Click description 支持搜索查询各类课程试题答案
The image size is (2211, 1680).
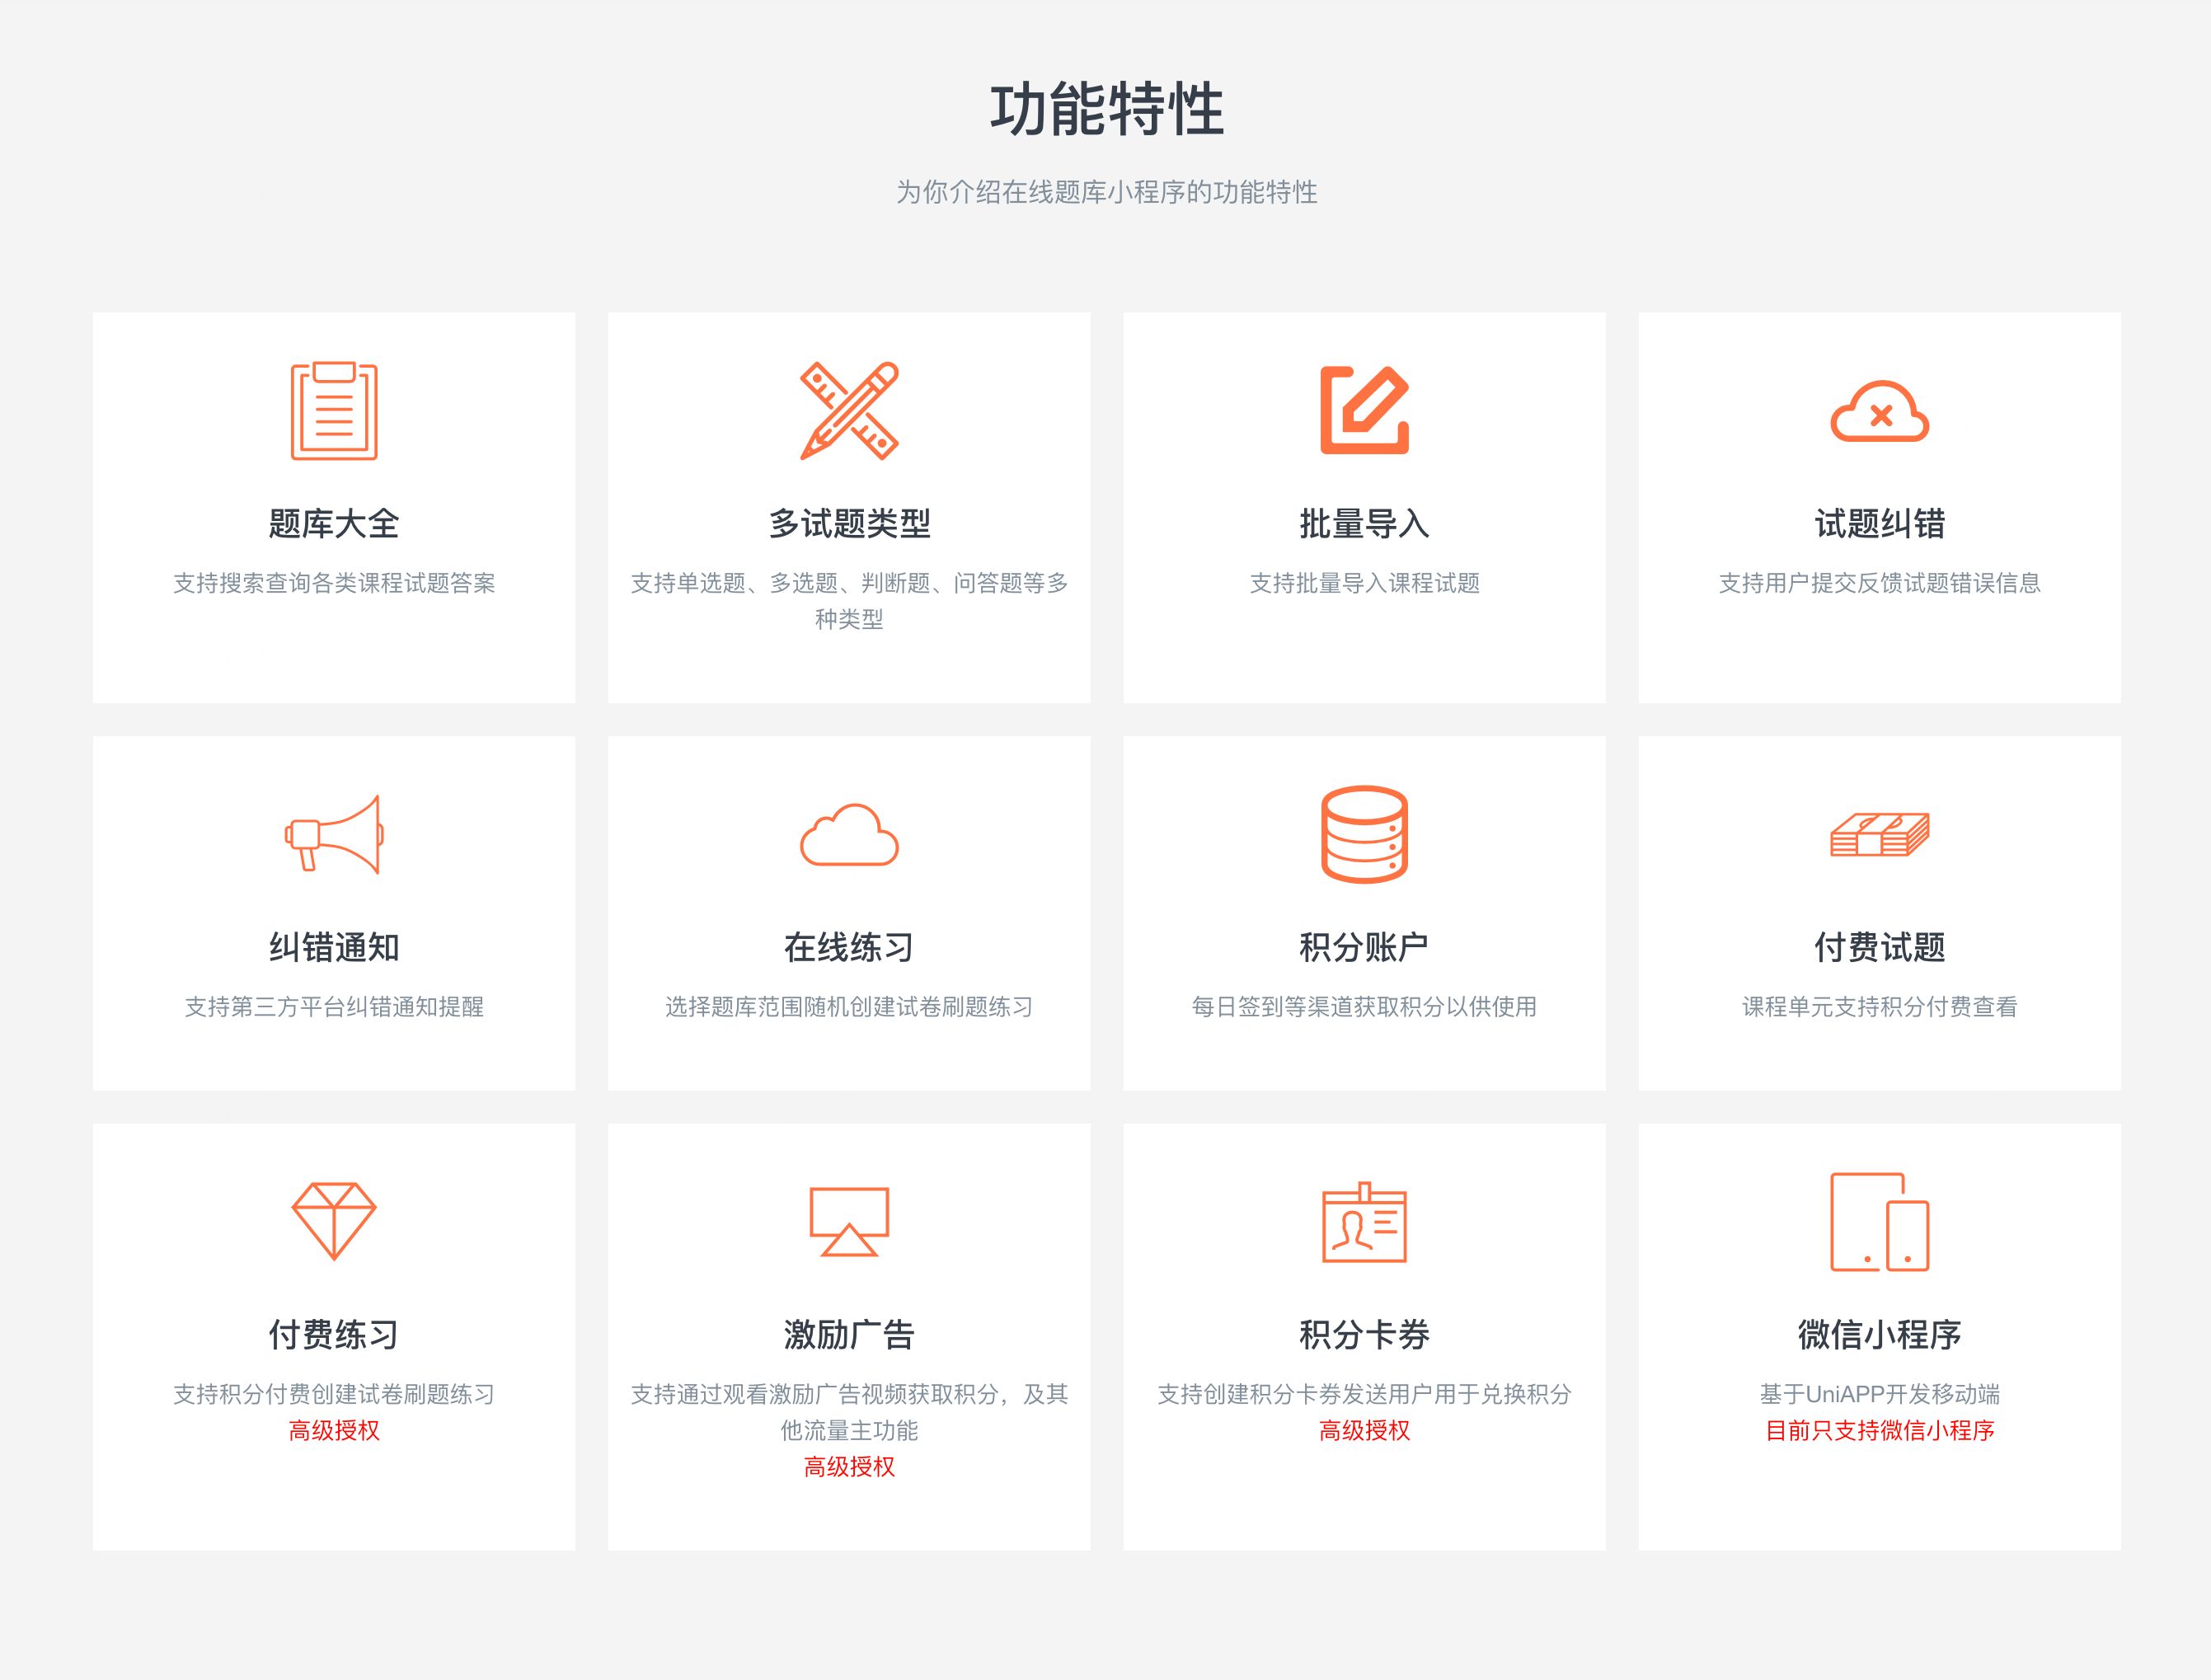334,583
